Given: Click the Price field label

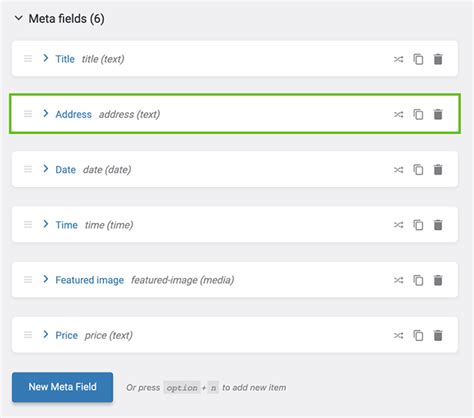Looking at the screenshot, I should [67, 335].
